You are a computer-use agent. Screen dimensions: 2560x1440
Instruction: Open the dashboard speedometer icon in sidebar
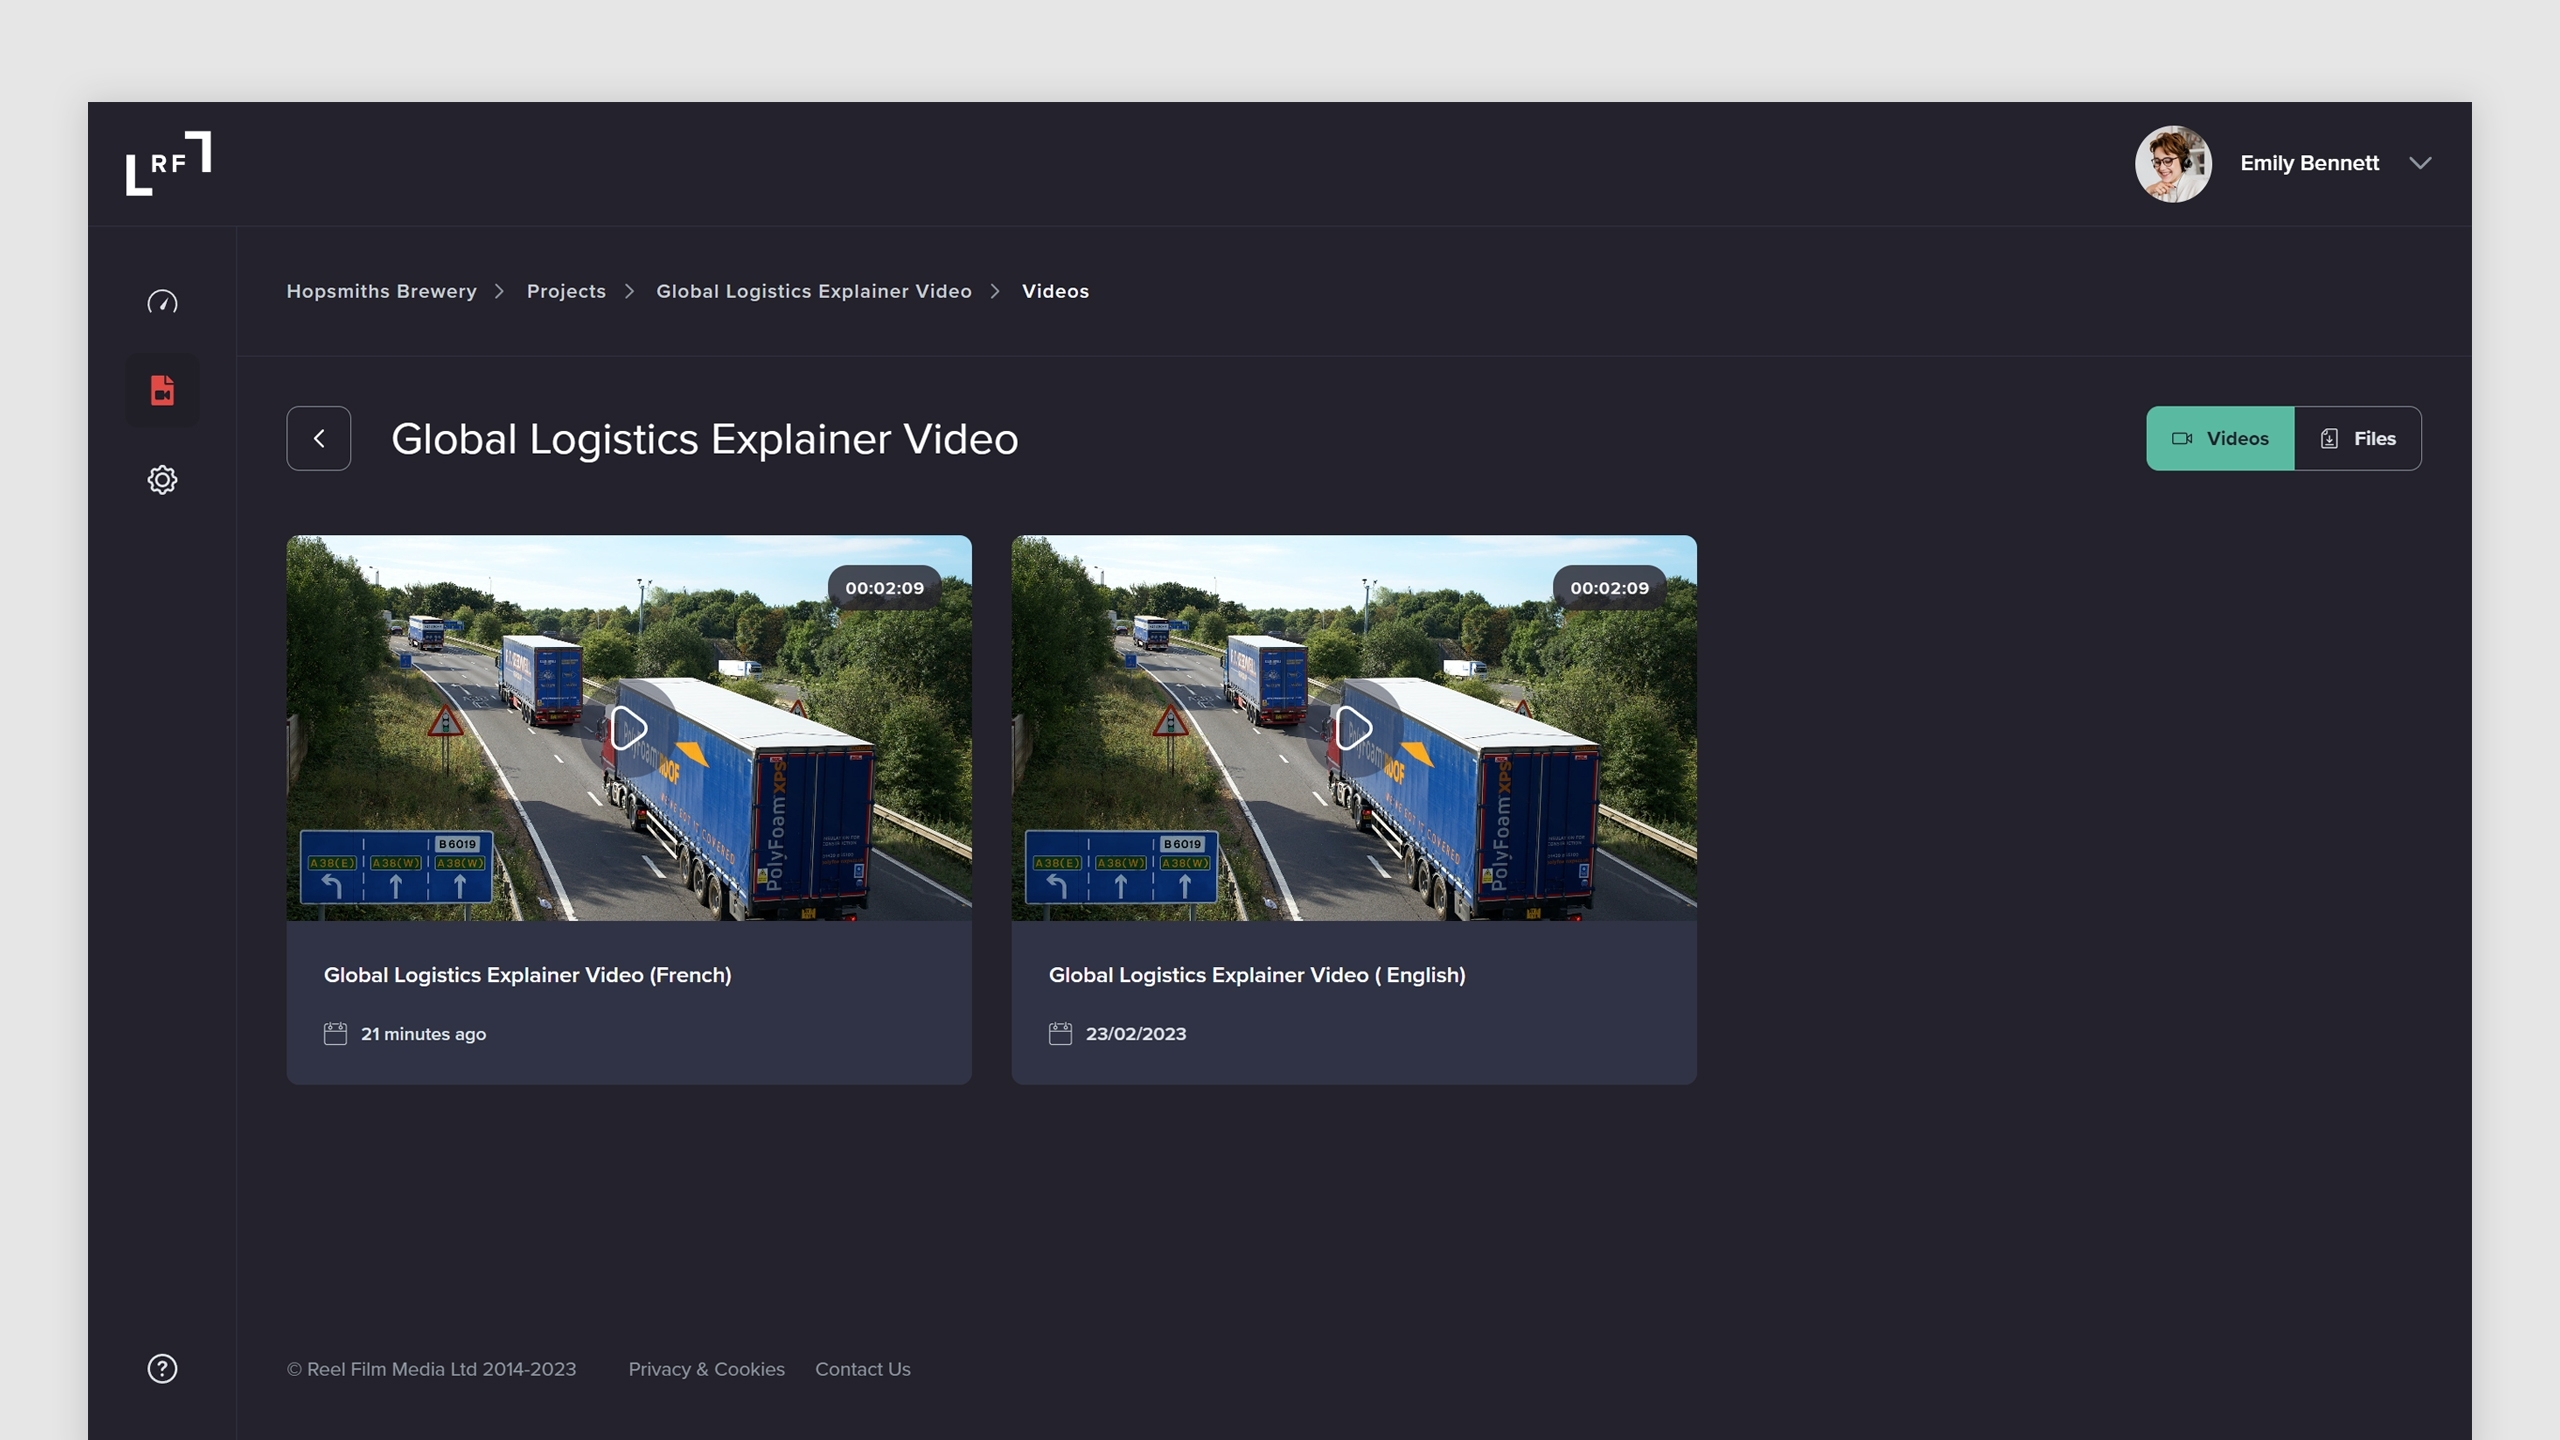(x=162, y=302)
